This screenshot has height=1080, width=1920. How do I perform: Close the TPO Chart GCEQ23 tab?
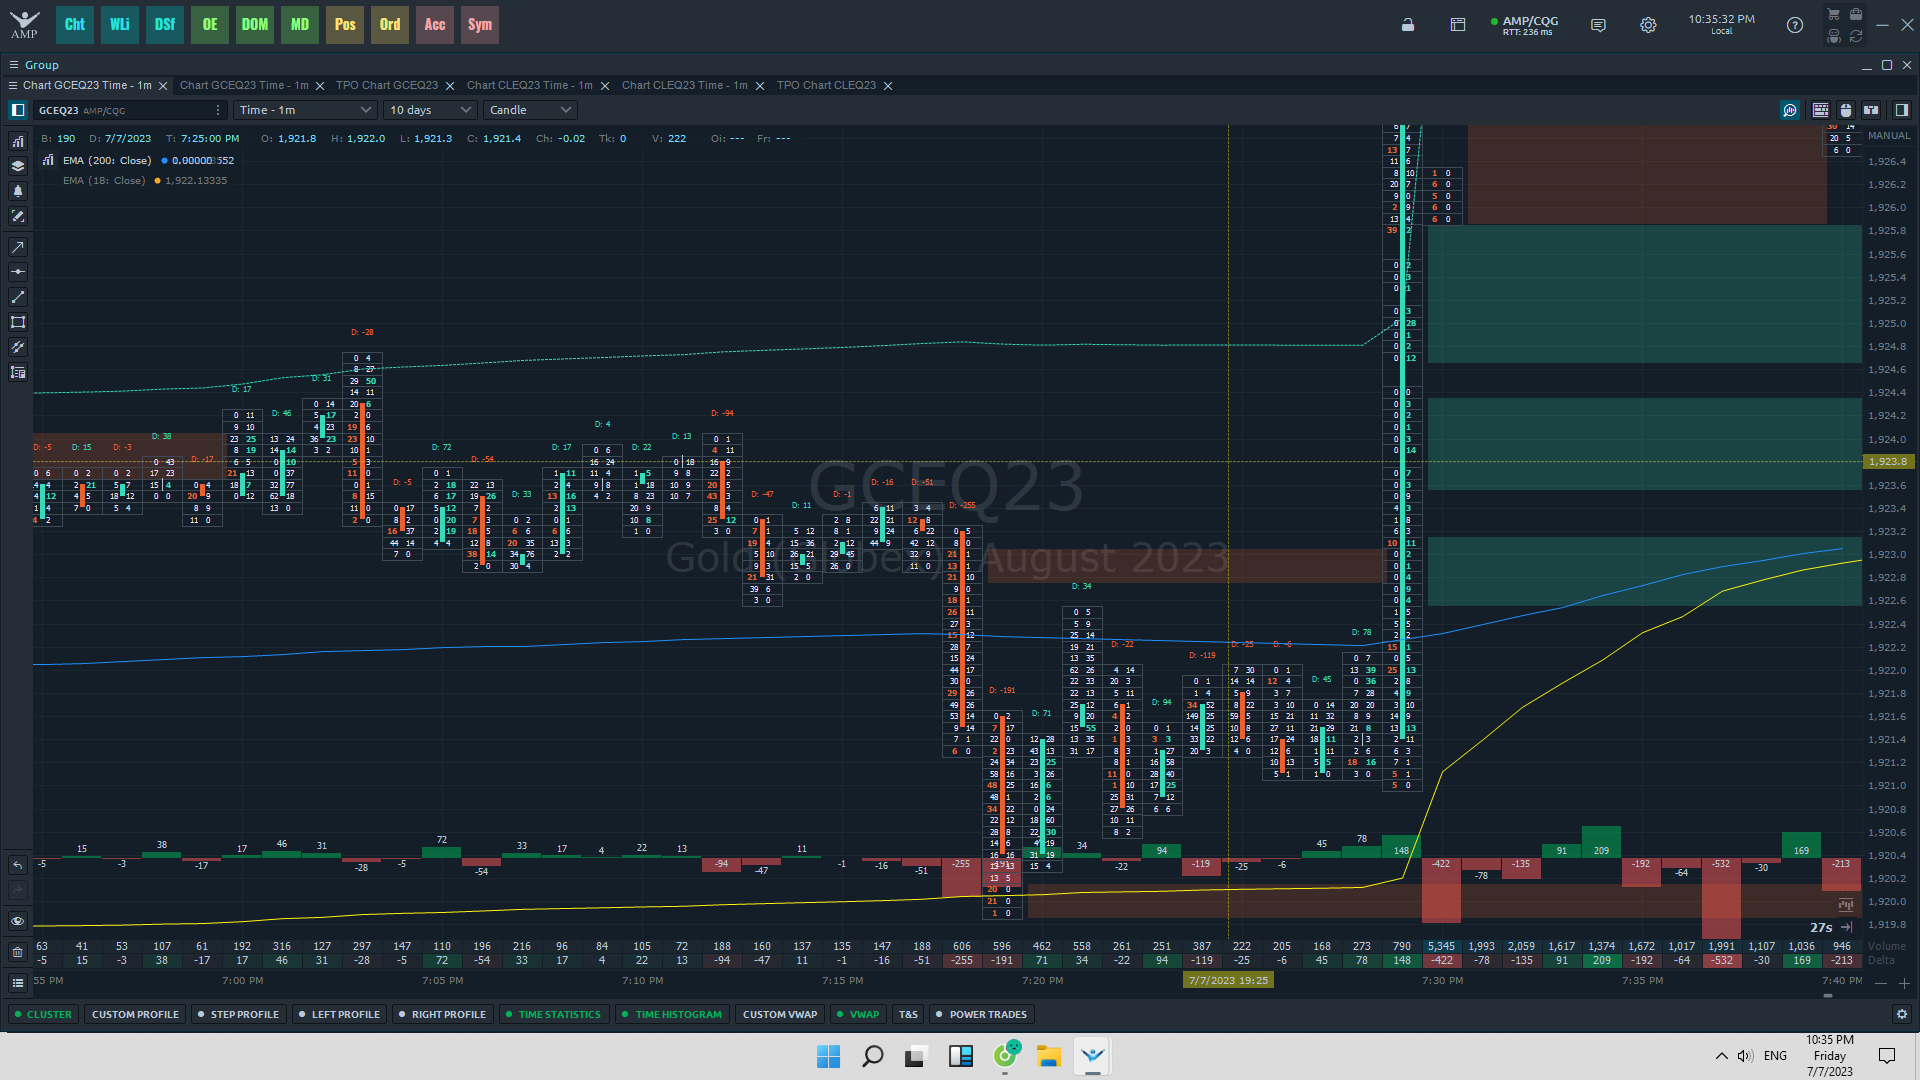tap(450, 86)
